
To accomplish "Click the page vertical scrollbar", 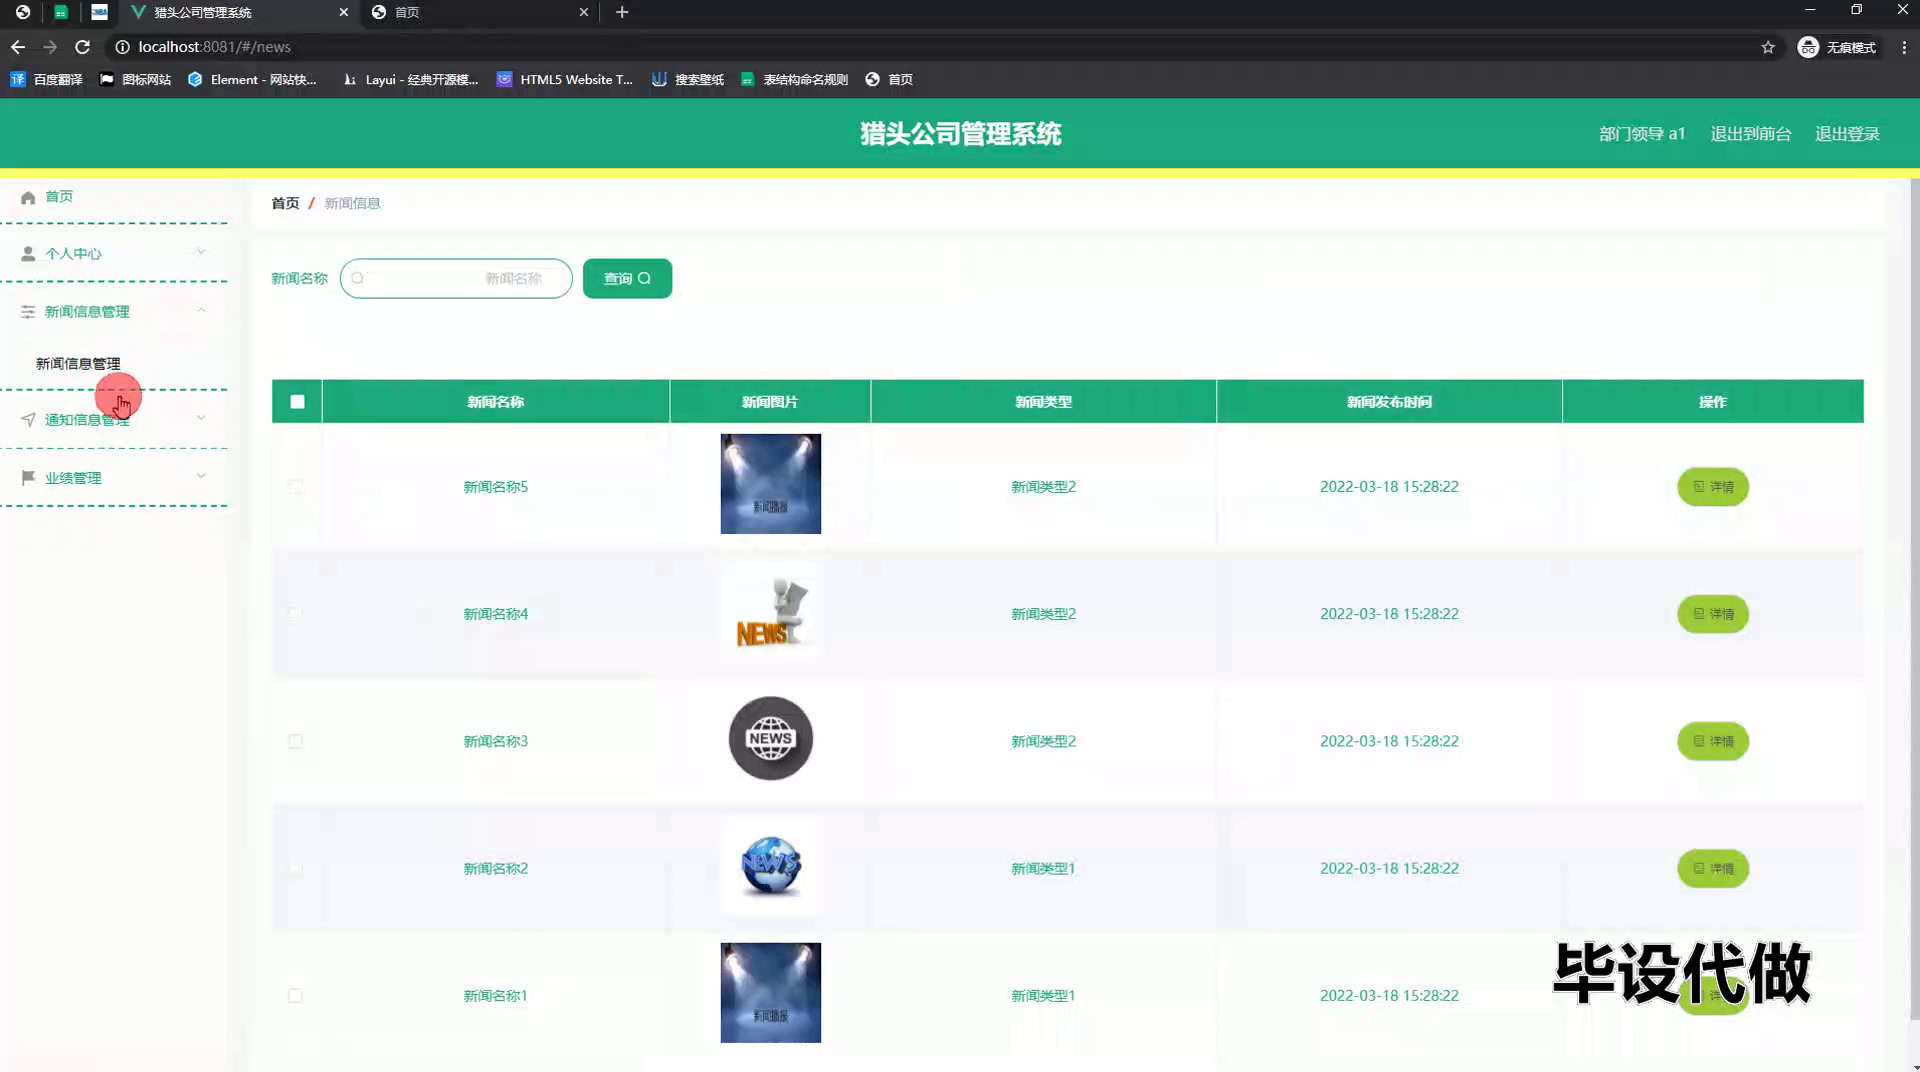I will tap(1914, 600).
